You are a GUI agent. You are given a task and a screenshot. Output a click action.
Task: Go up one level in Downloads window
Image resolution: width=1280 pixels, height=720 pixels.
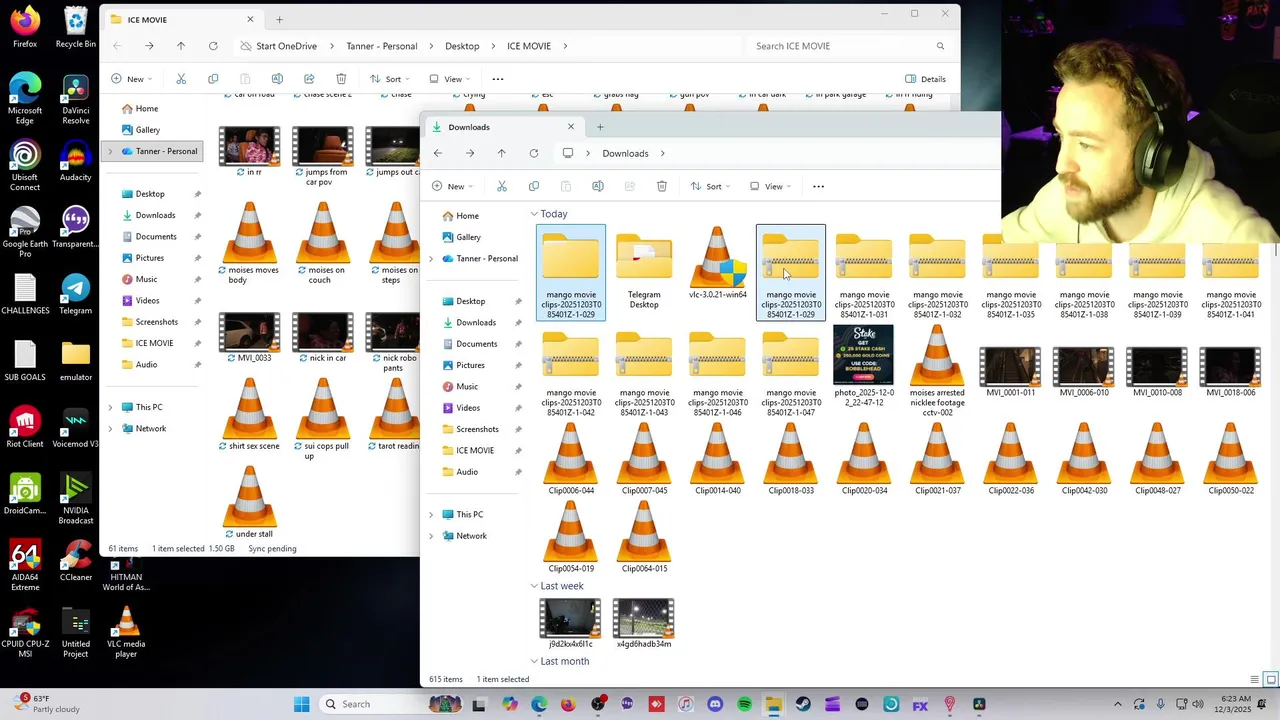(x=502, y=153)
